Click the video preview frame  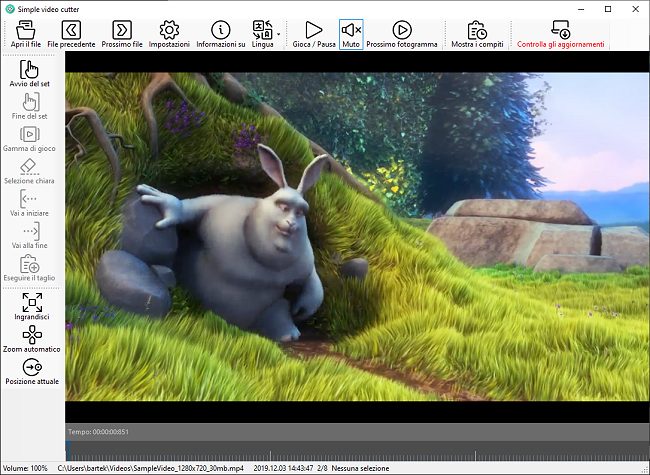(357, 237)
